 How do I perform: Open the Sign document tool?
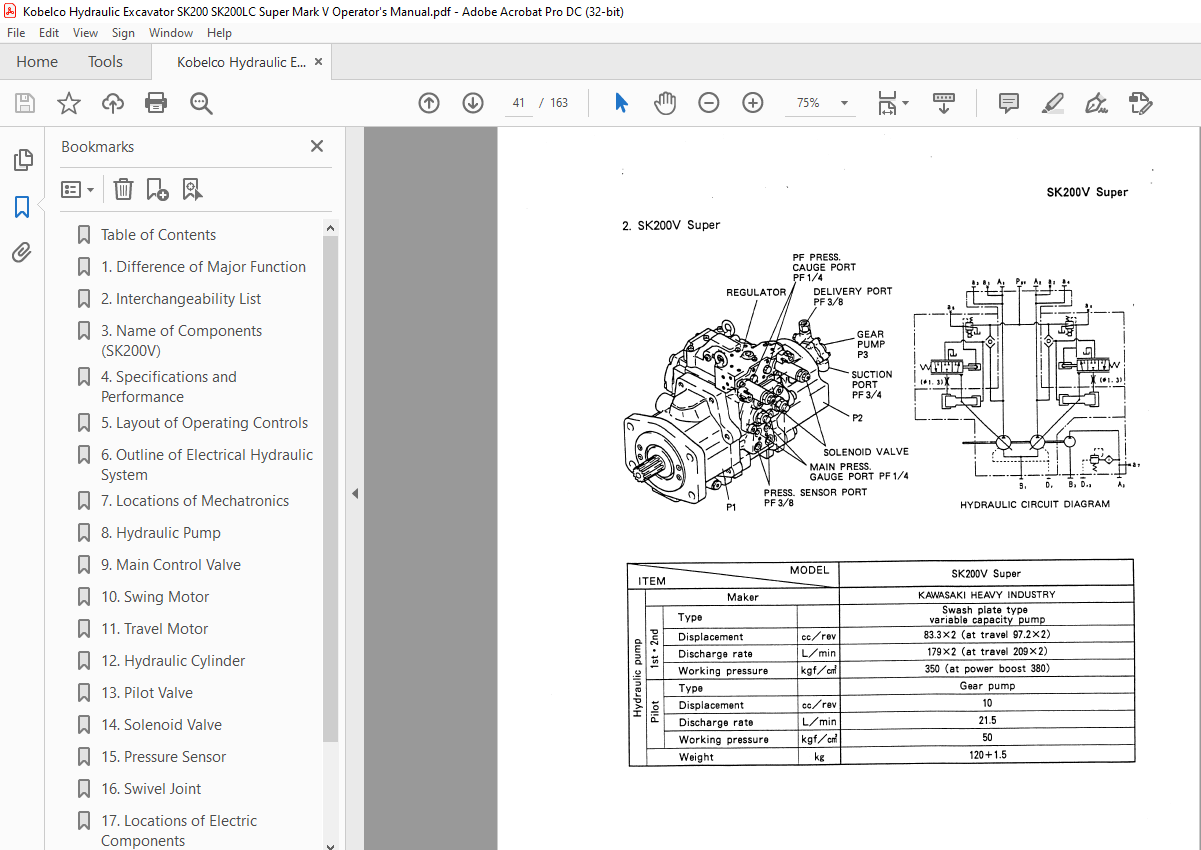coord(1096,103)
